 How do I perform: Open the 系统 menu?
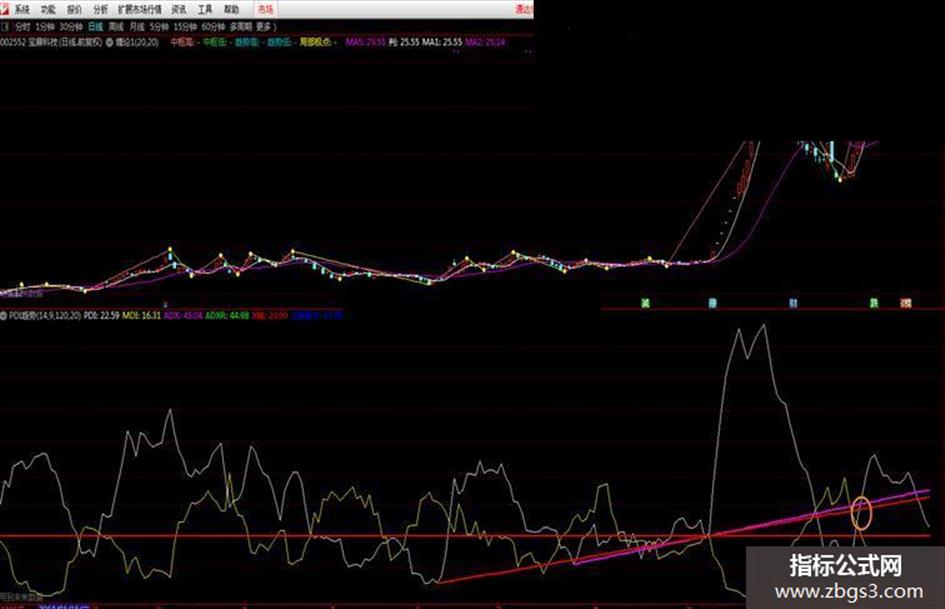click(22, 8)
